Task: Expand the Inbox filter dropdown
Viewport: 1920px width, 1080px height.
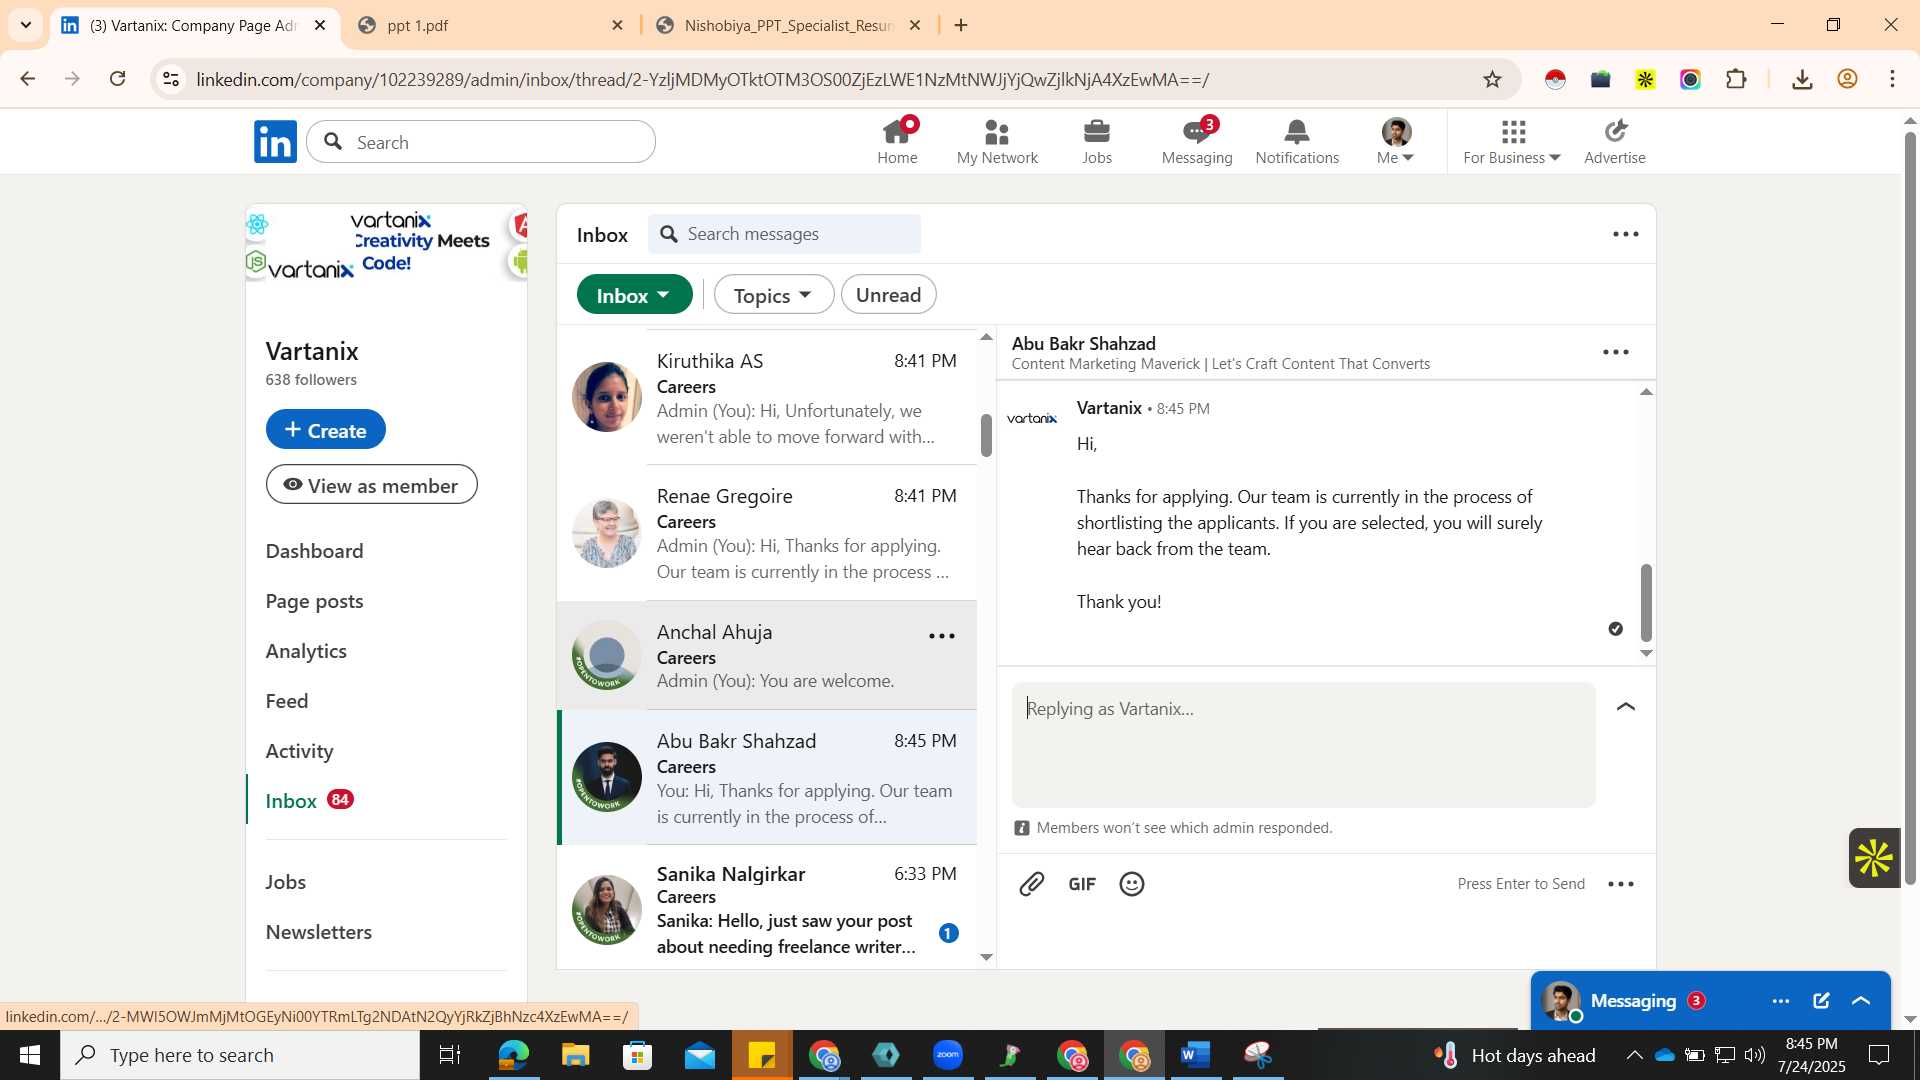Action: 634,295
